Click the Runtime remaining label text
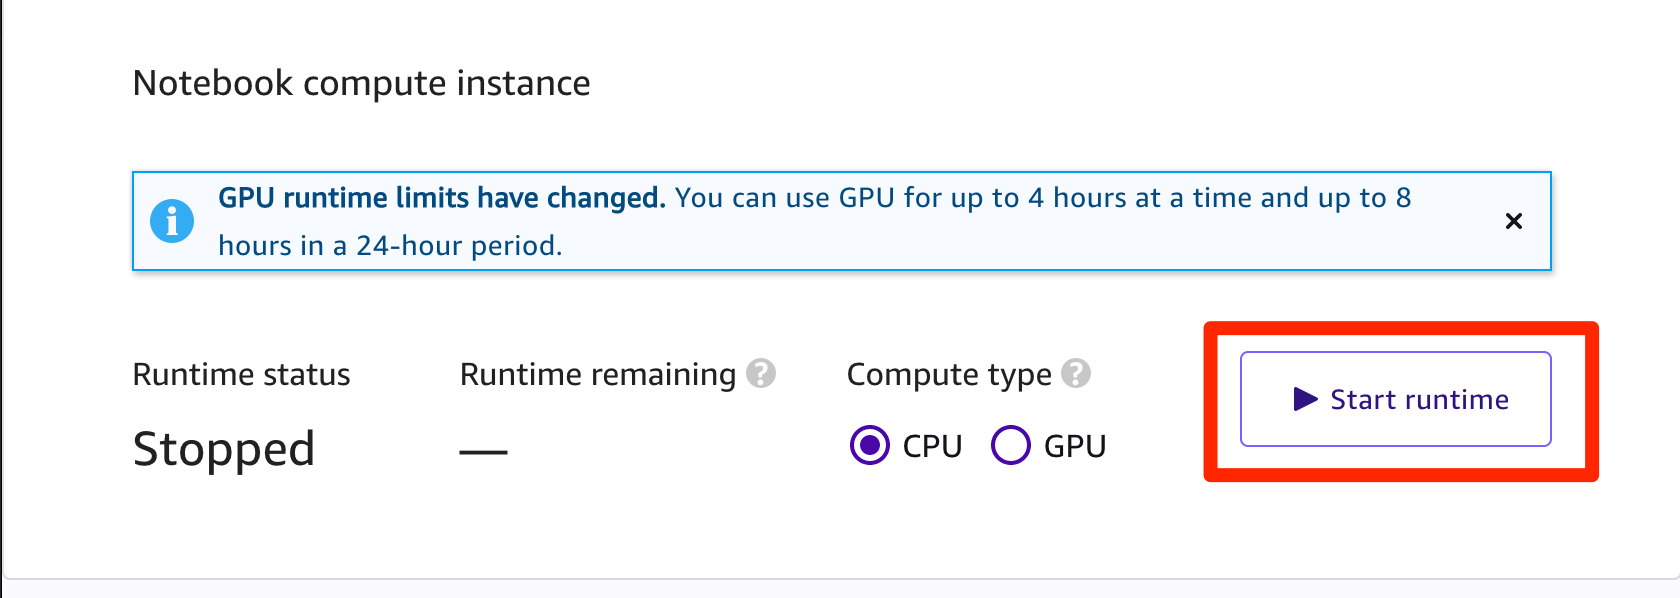Screen dimensions: 1680x598 click(x=597, y=375)
